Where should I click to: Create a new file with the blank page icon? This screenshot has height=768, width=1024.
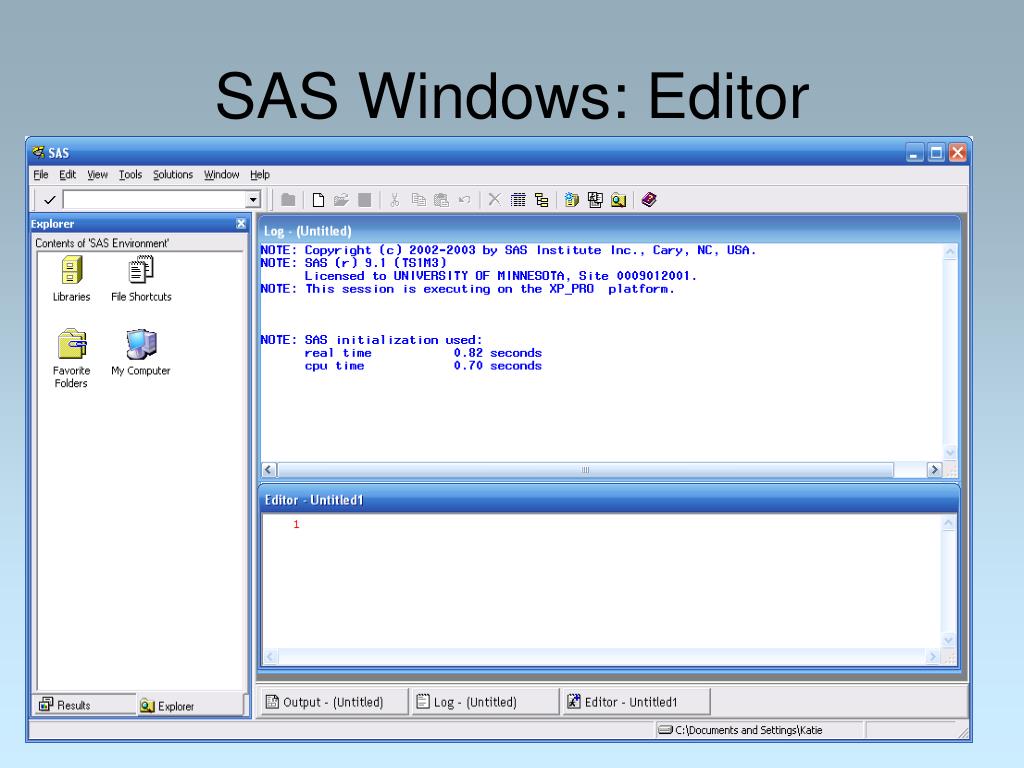[x=318, y=200]
